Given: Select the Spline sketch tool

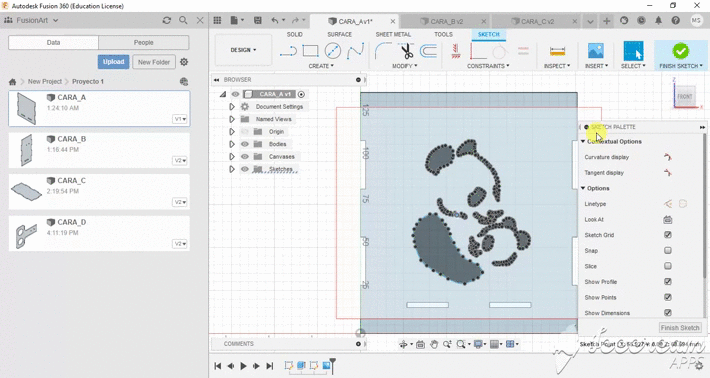Looking at the screenshot, I should 355,51.
